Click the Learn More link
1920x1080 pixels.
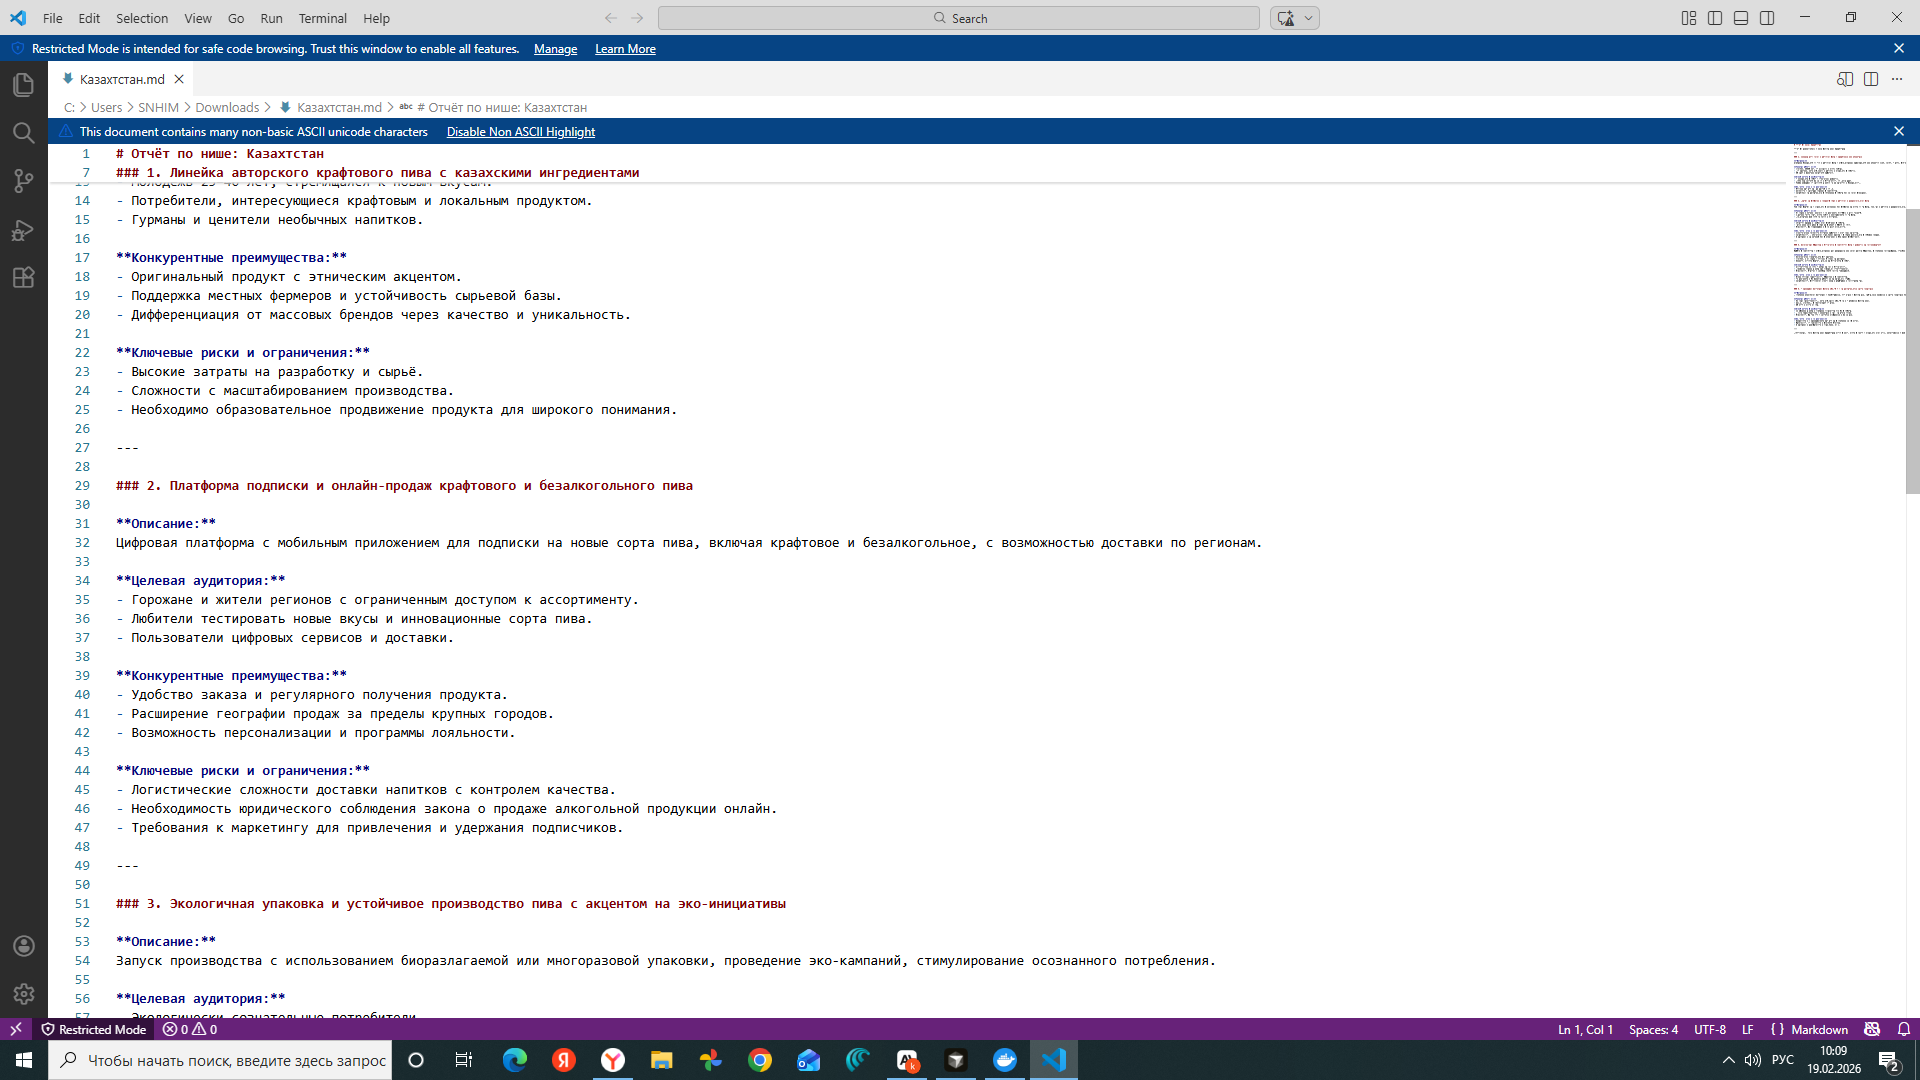[x=625, y=49]
